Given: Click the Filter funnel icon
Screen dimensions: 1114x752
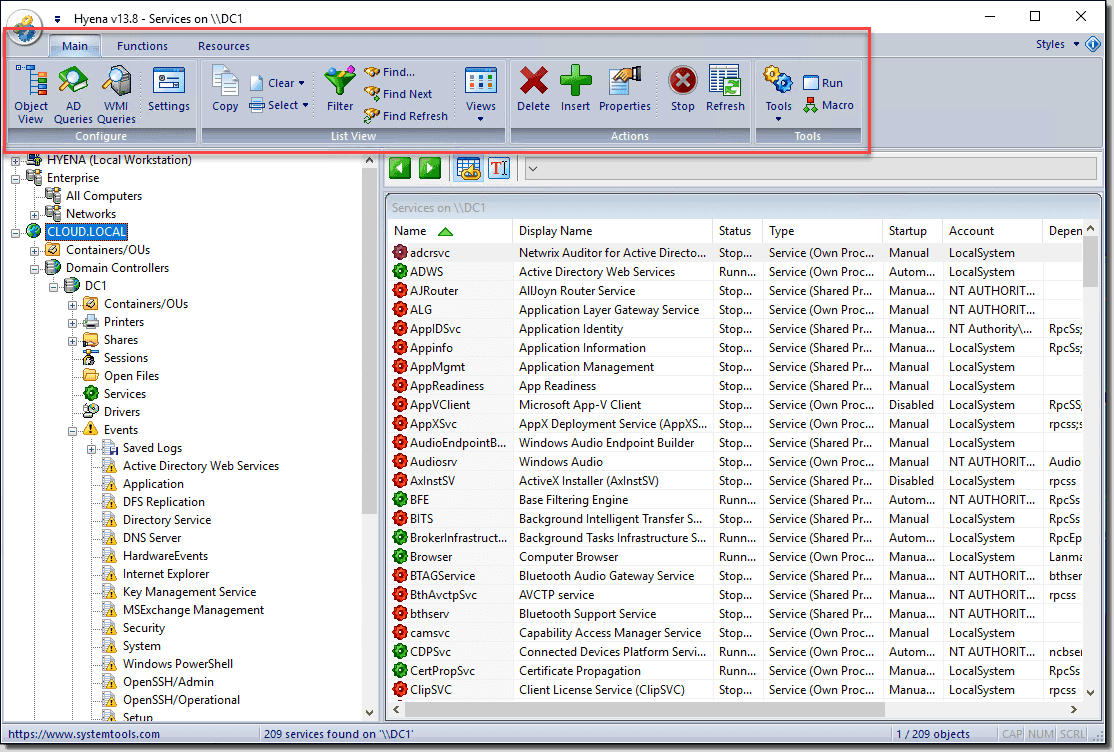Looking at the screenshot, I should point(340,89).
